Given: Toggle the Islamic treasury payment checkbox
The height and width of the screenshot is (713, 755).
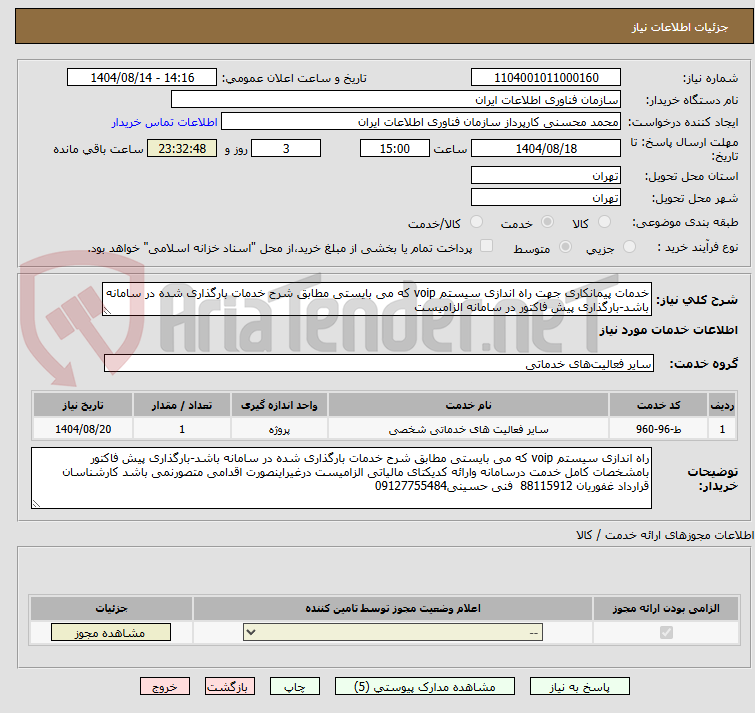Looking at the screenshot, I should [x=487, y=246].
